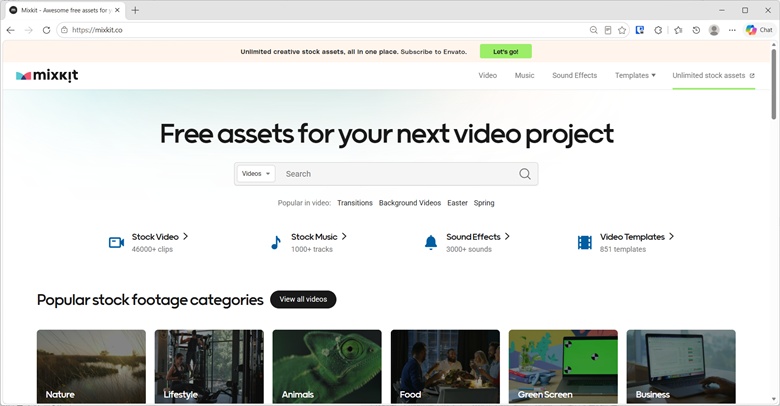Click the '3000+ sounds' text
This screenshot has height=406, width=780.
(x=469, y=249)
